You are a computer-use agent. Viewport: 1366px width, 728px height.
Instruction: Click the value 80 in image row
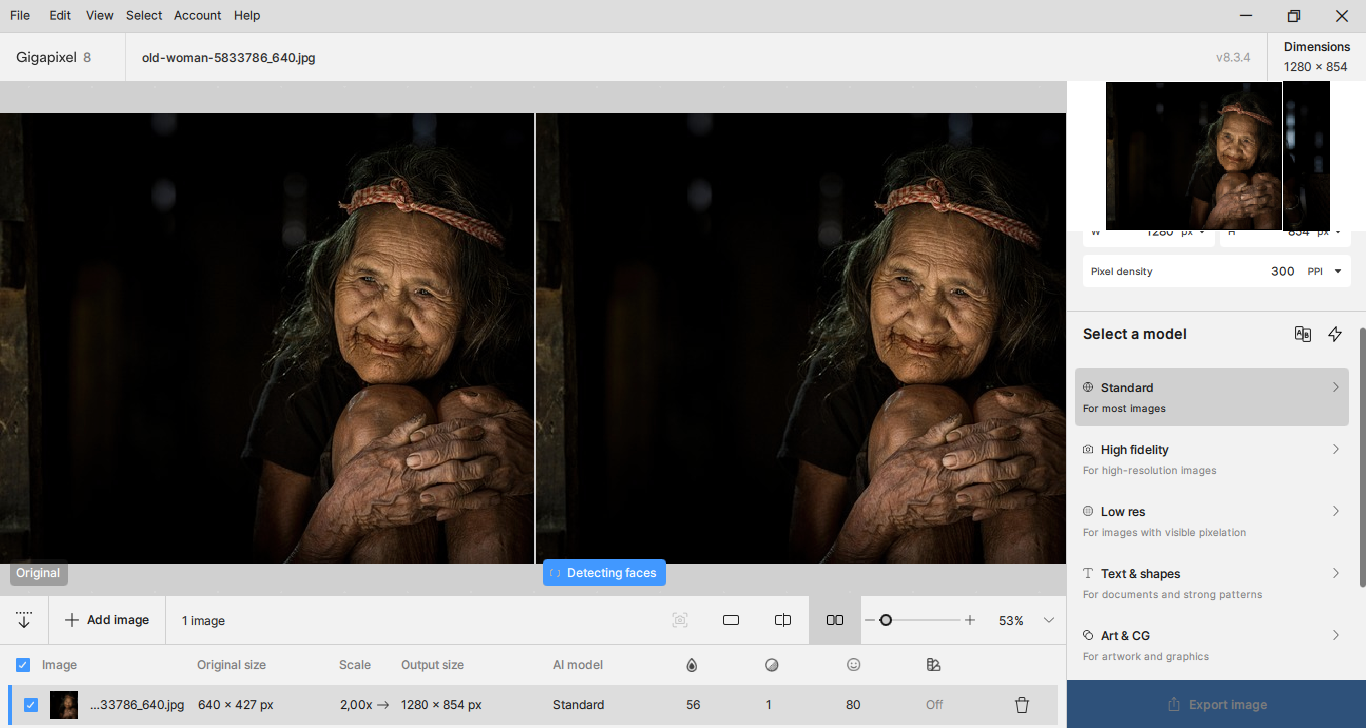[x=853, y=705]
